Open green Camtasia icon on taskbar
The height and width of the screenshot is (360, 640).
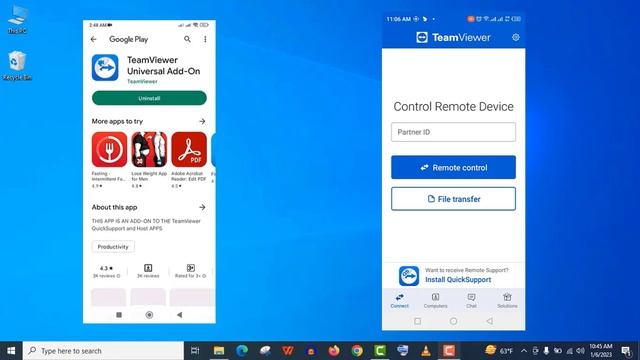click(380, 351)
